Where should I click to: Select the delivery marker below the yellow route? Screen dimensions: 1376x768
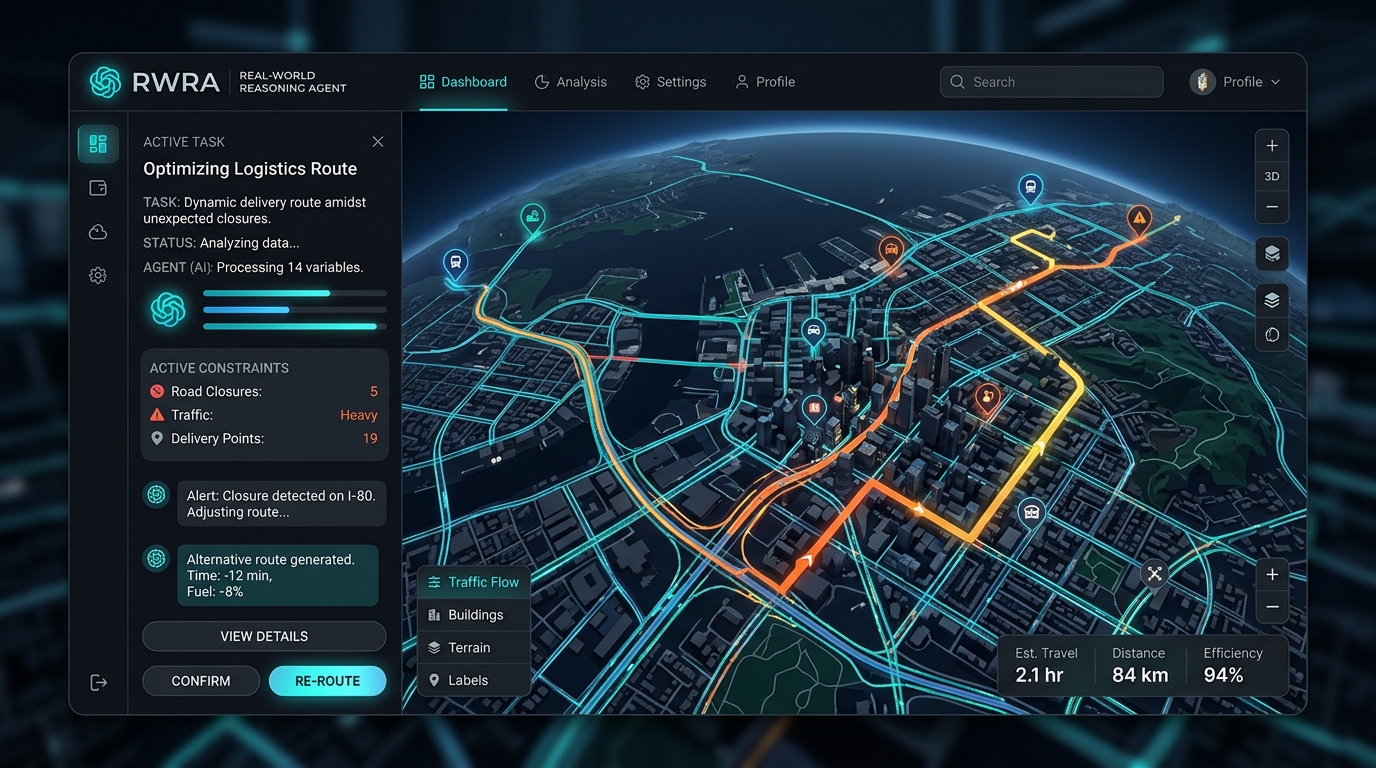pyautogui.click(x=1031, y=512)
